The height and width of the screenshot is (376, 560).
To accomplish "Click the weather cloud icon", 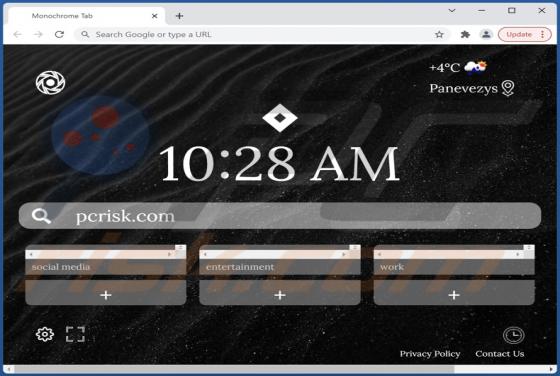I will pyautogui.click(x=475, y=66).
